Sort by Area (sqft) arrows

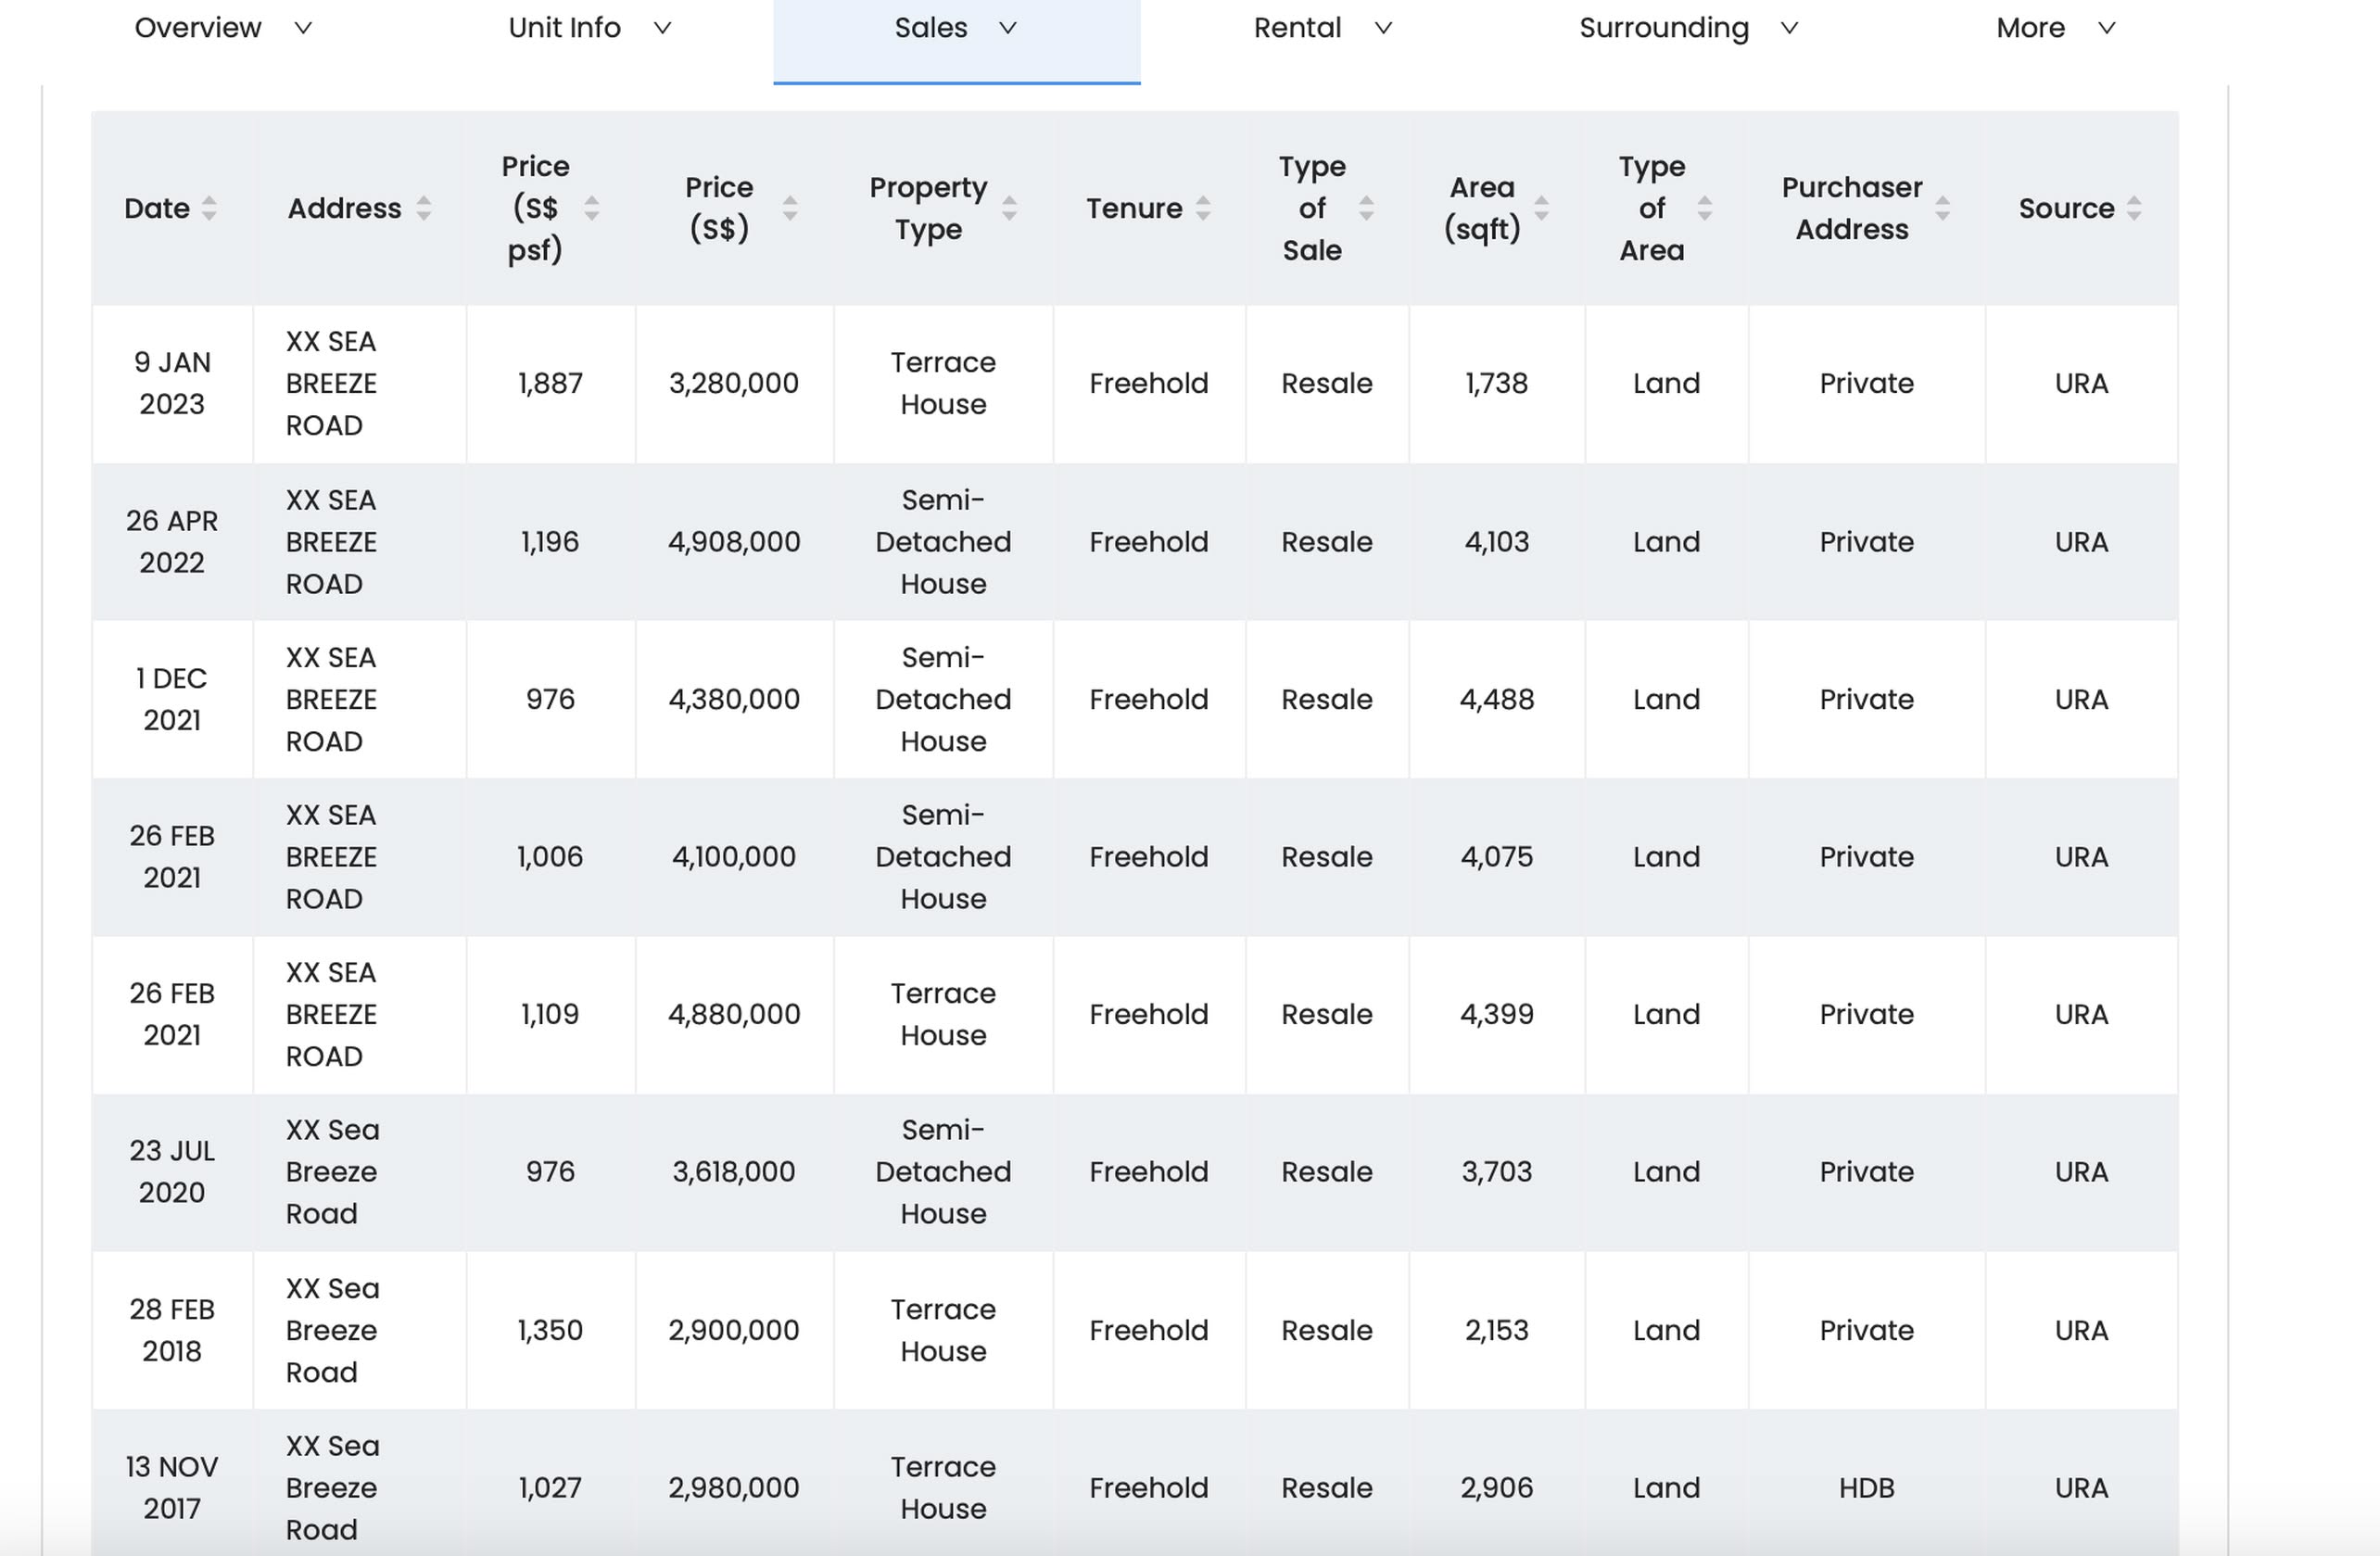point(1542,208)
